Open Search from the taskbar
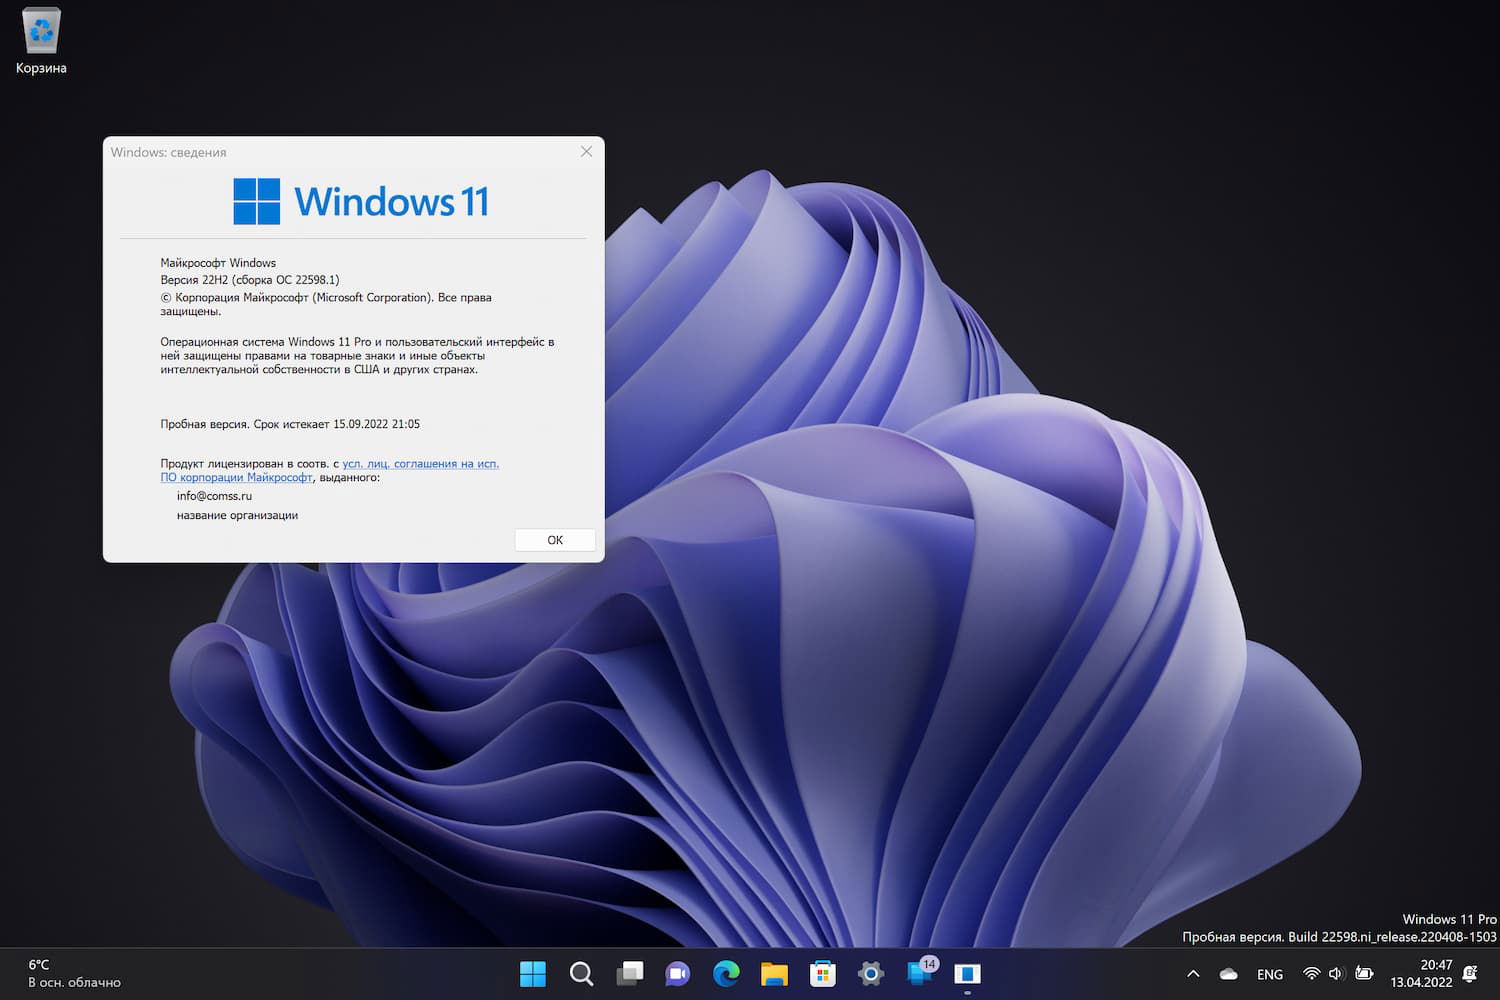Viewport: 1500px width, 1000px height. click(581, 973)
